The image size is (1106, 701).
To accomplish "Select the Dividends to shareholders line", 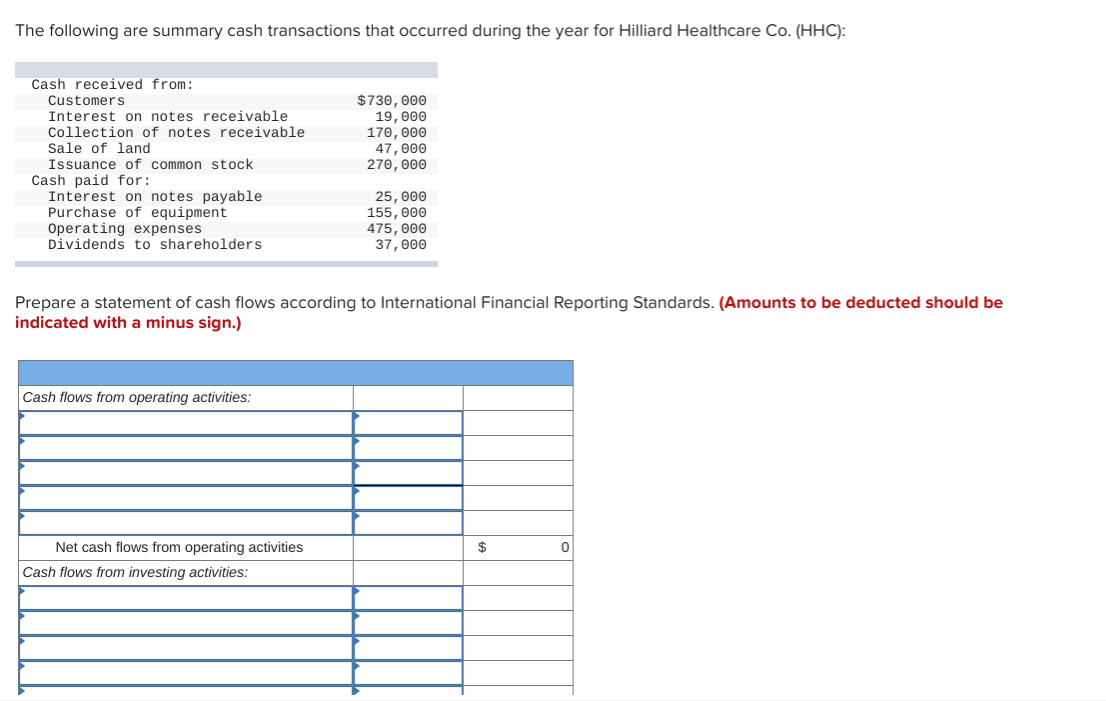I will (x=155, y=244).
